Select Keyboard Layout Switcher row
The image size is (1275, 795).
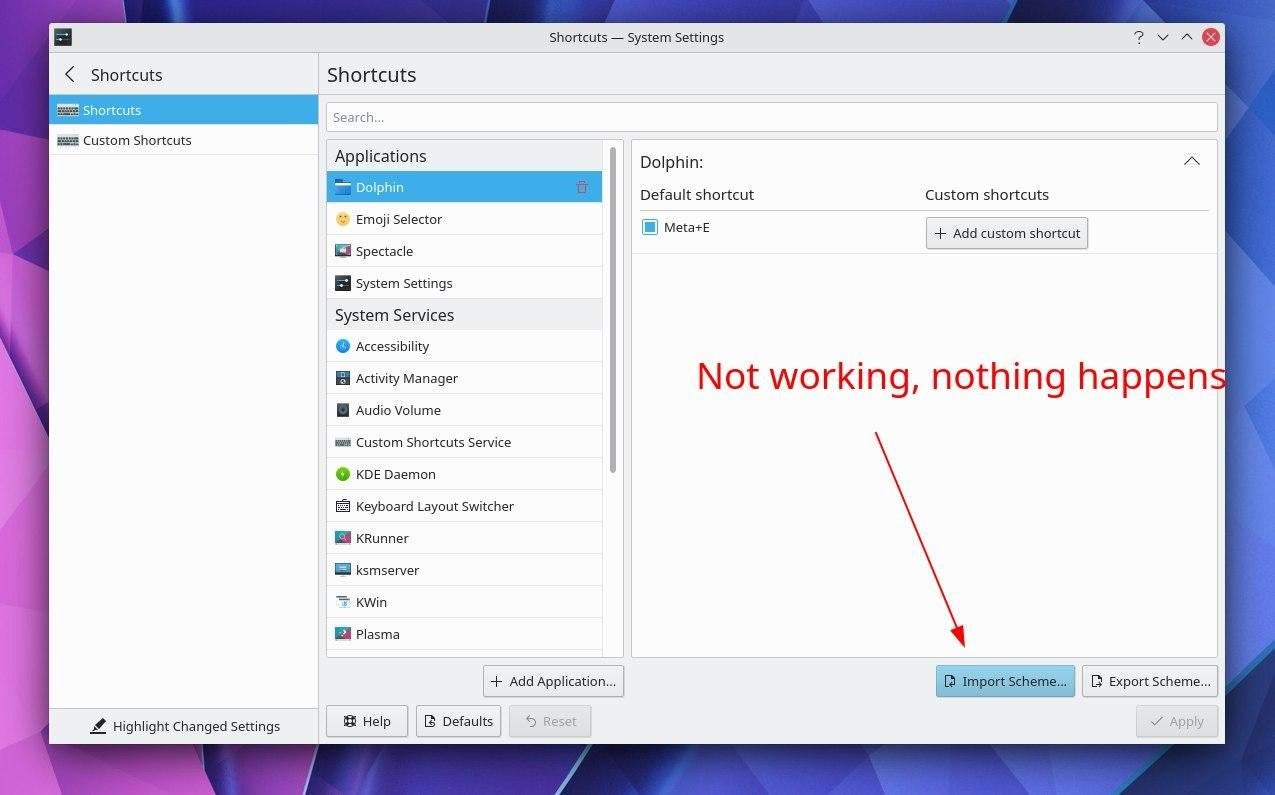(464, 506)
